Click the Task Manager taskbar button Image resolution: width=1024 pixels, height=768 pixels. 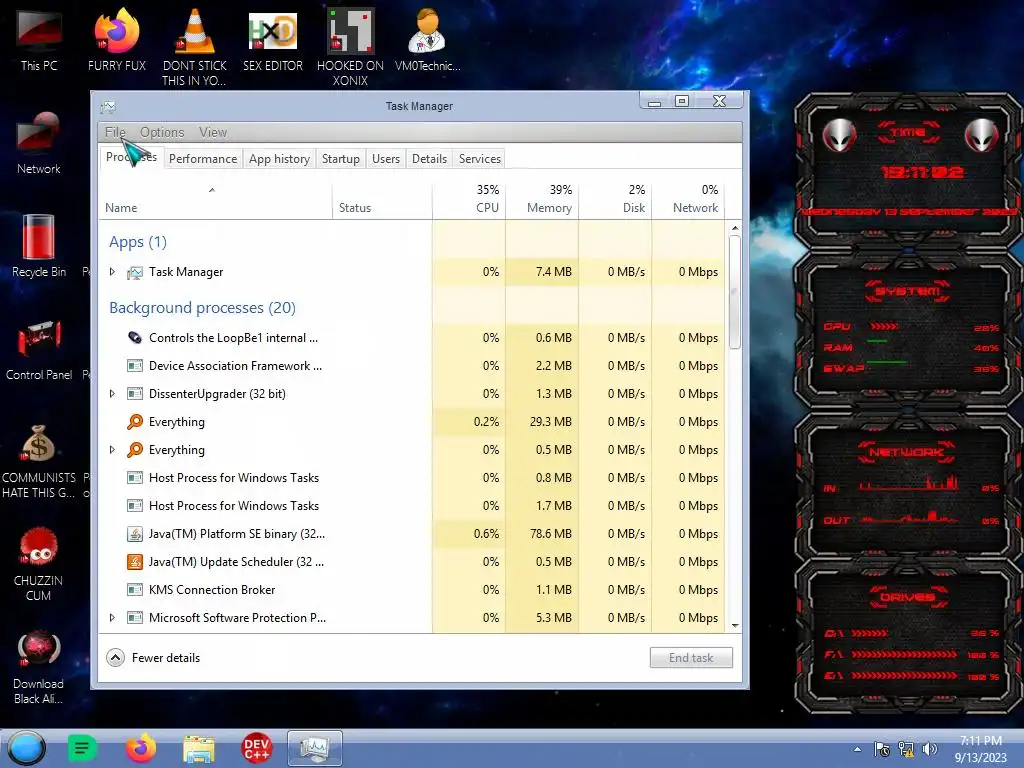315,748
